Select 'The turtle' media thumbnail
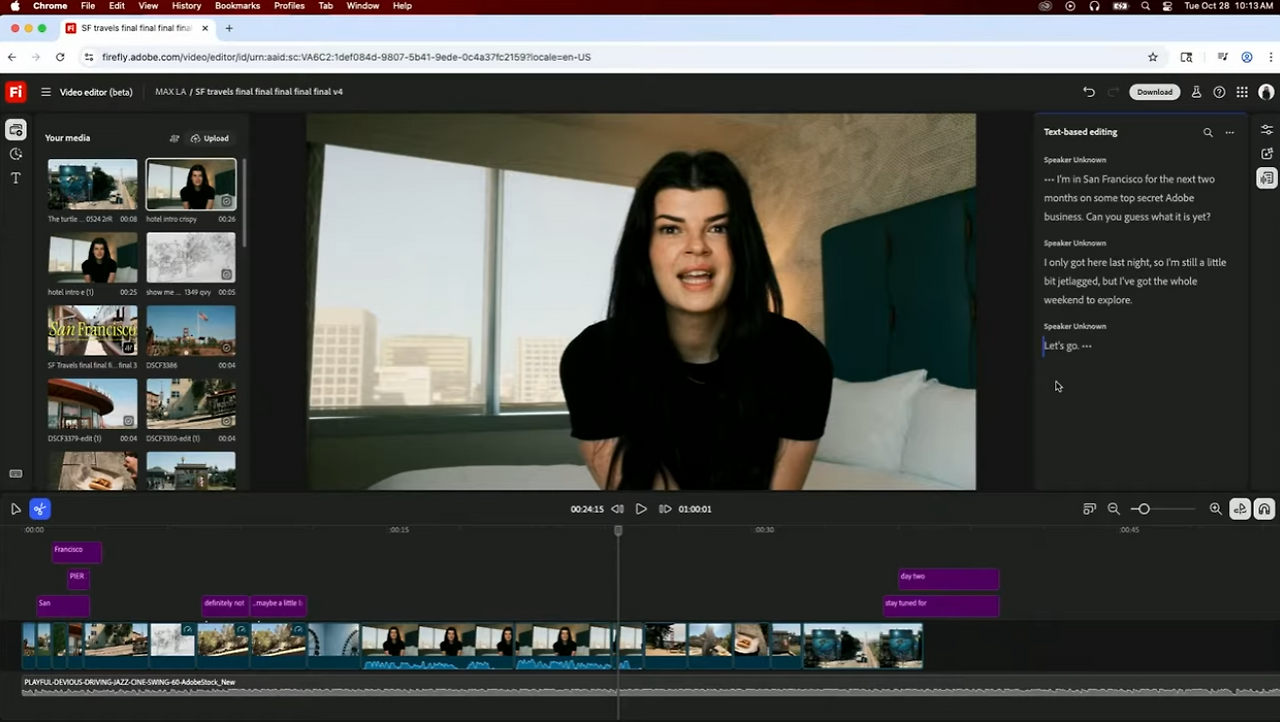 tap(93, 184)
